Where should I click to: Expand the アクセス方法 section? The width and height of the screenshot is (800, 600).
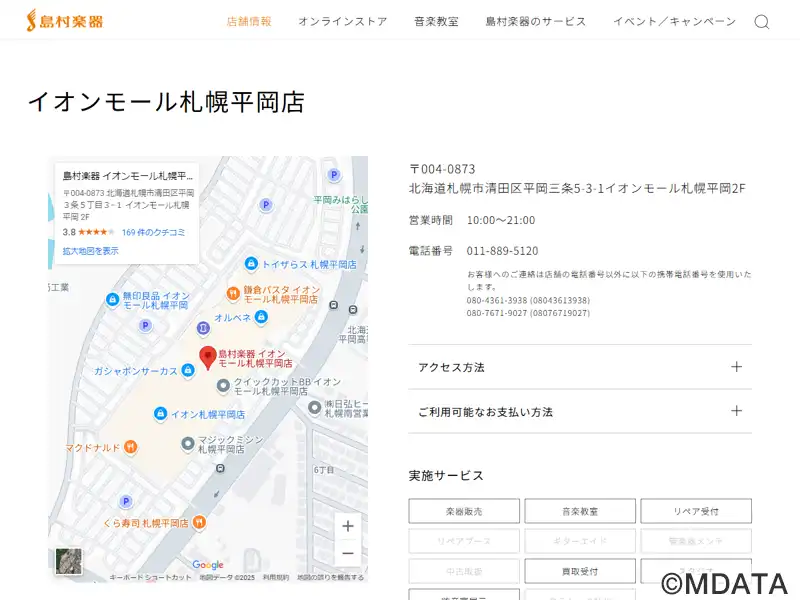580,367
